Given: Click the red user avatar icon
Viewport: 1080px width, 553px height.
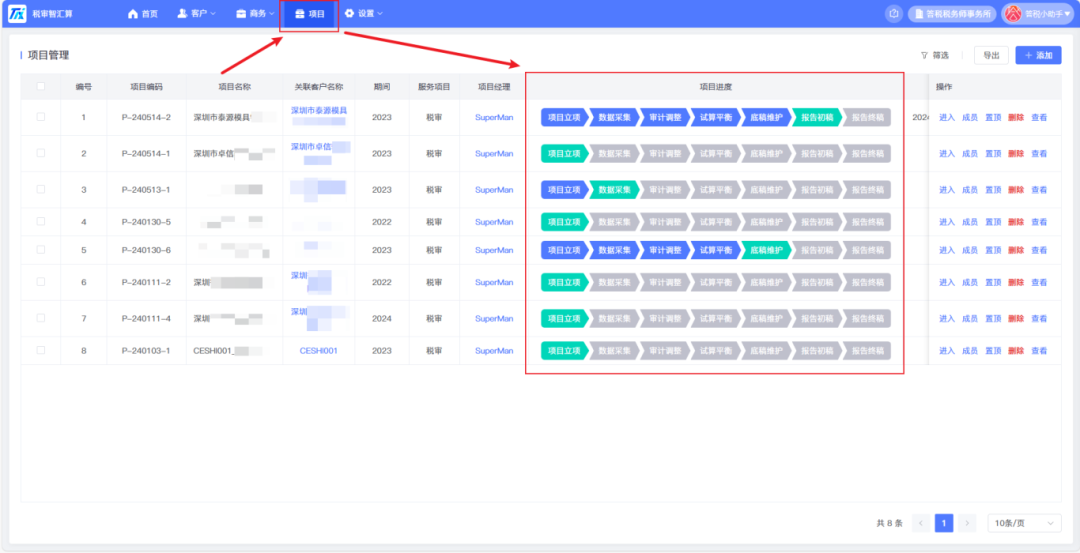Looking at the screenshot, I should pos(1013,13).
